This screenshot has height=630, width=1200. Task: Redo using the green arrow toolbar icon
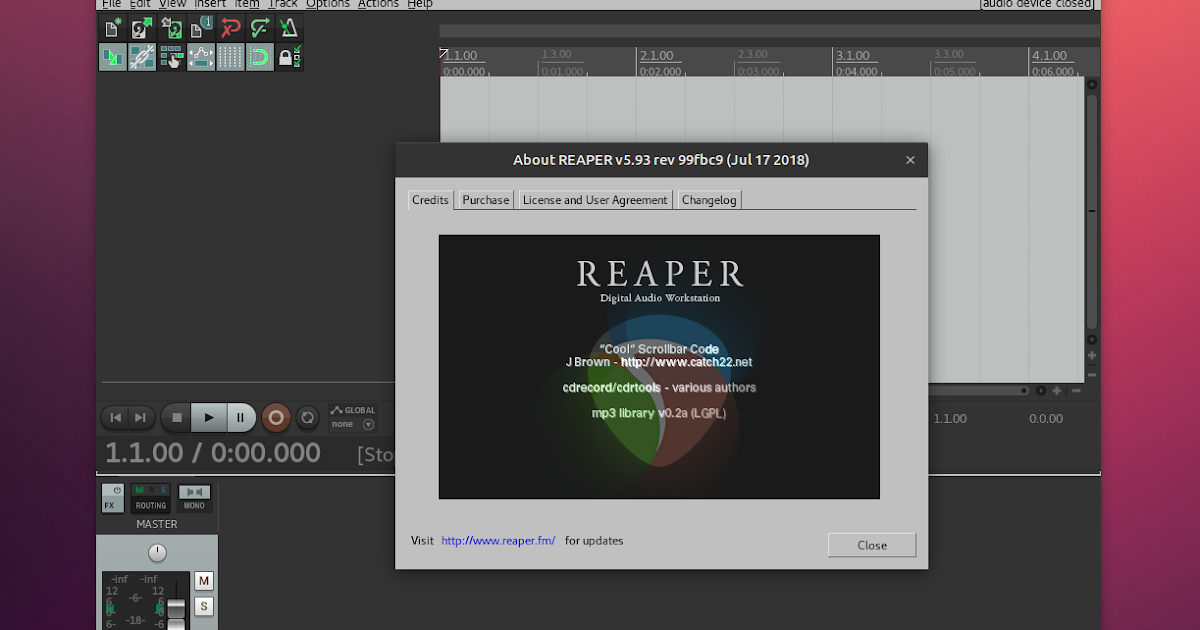pyautogui.click(x=260, y=28)
